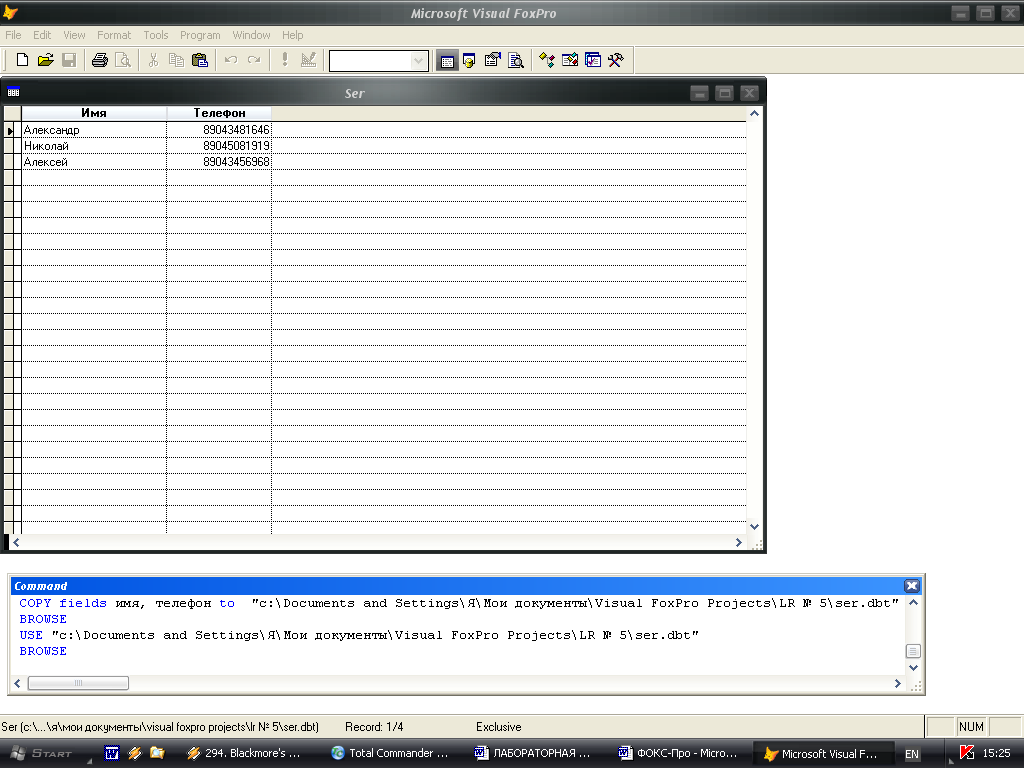
Task: Select the cell containing Александр
Action: (94, 130)
